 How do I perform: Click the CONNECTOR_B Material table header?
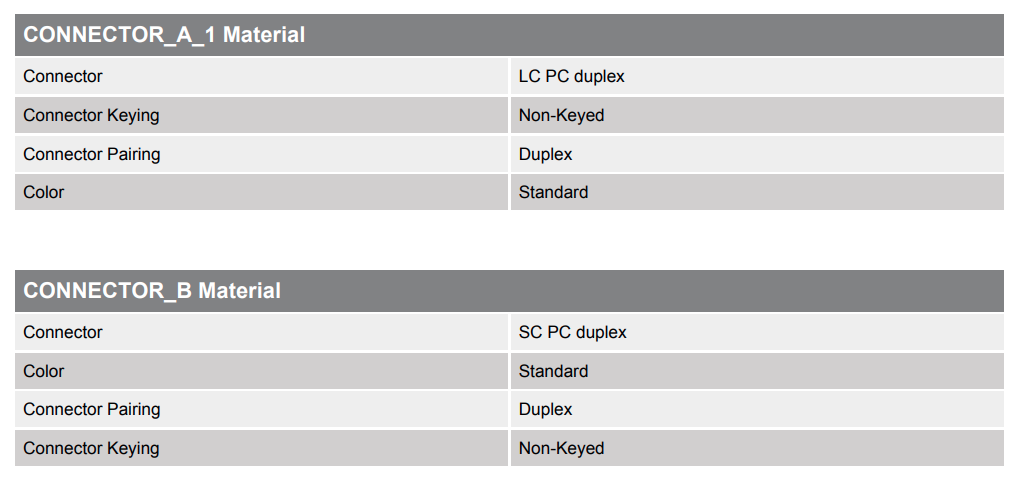pyautogui.click(x=152, y=291)
